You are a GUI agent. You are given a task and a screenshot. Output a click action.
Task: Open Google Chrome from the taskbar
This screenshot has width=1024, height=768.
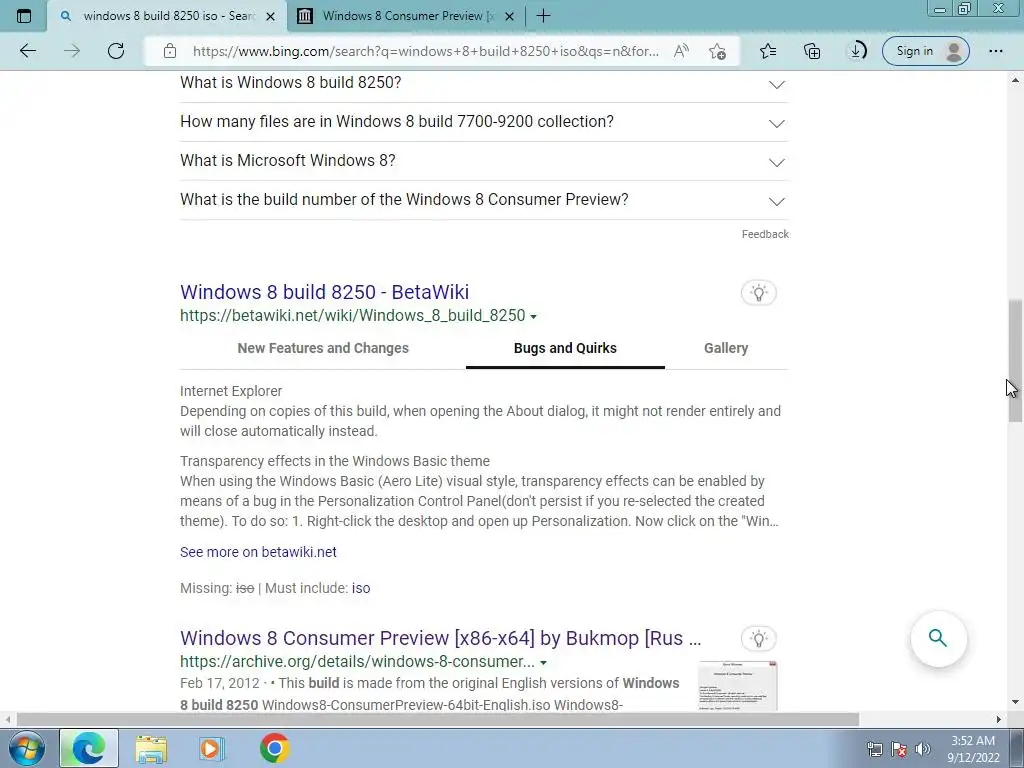[274, 748]
